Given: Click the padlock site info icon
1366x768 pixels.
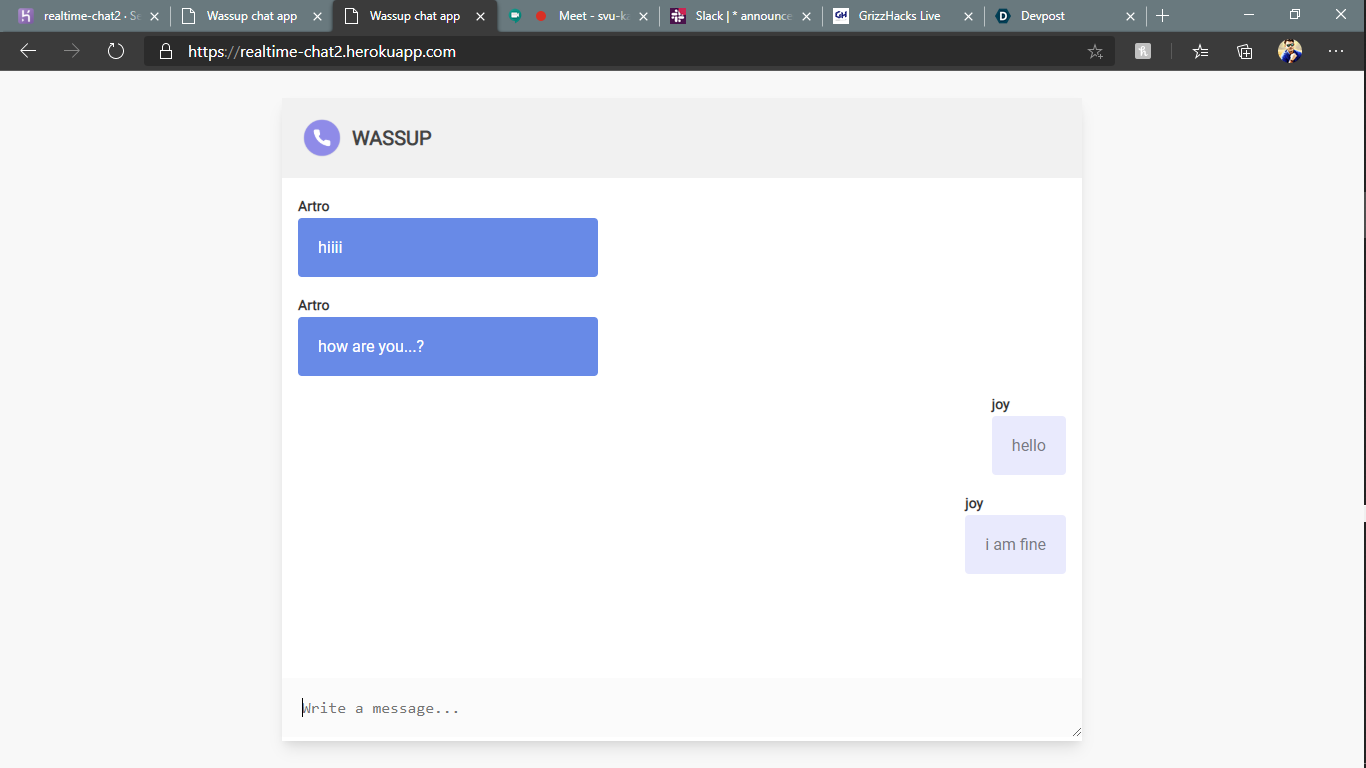Looking at the screenshot, I should click(166, 51).
